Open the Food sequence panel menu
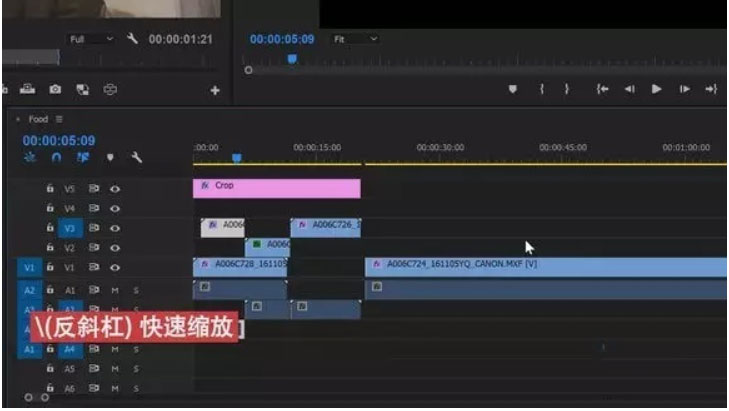Screen dimensions: 729x411 [x=59, y=119]
